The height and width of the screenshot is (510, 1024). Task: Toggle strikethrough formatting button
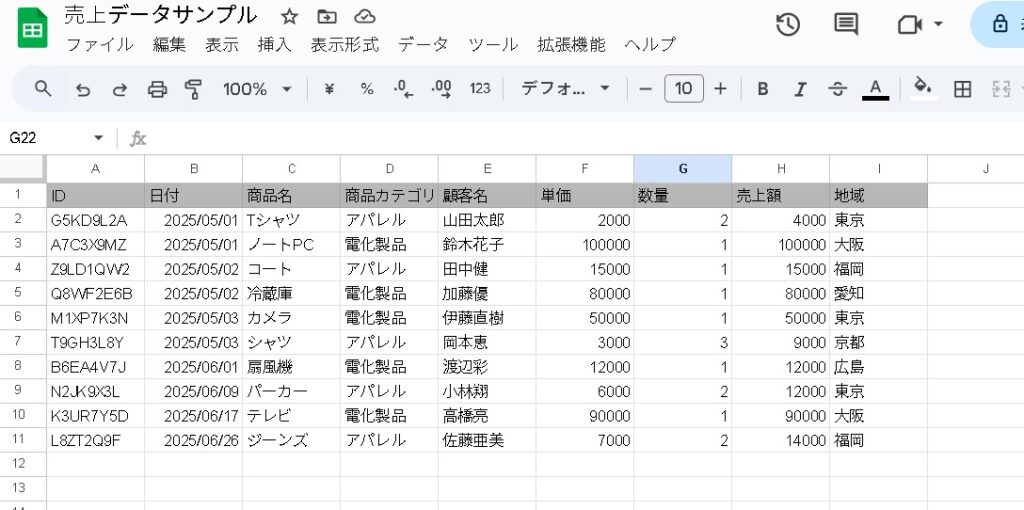click(x=838, y=89)
